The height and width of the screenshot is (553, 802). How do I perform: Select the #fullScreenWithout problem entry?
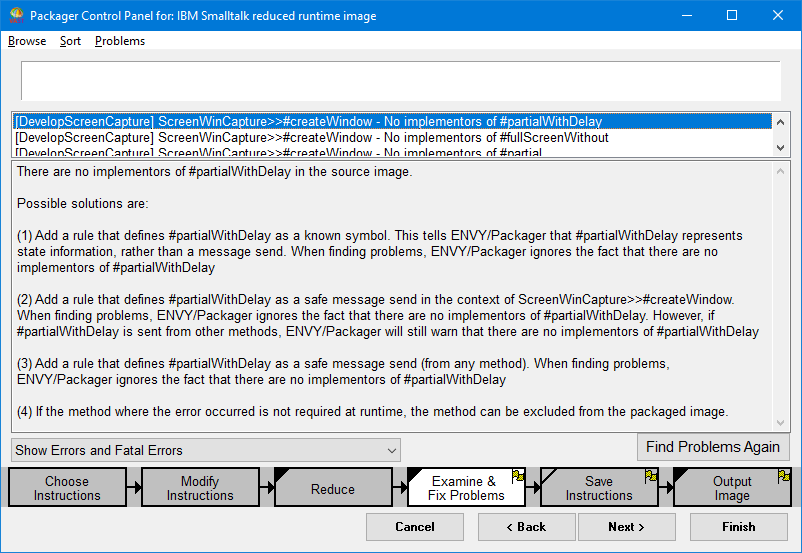point(312,138)
